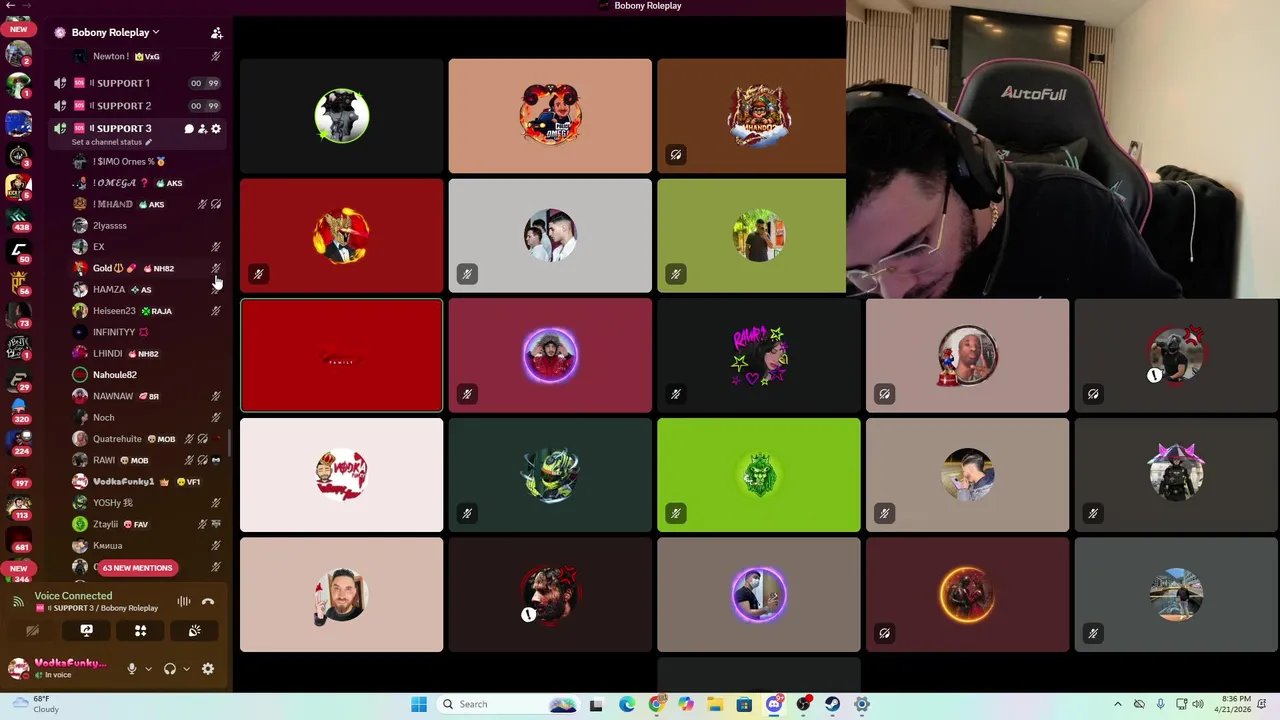Screen dimensions: 1280x720
Task: Open the activities launcher button
Action: 140,631
